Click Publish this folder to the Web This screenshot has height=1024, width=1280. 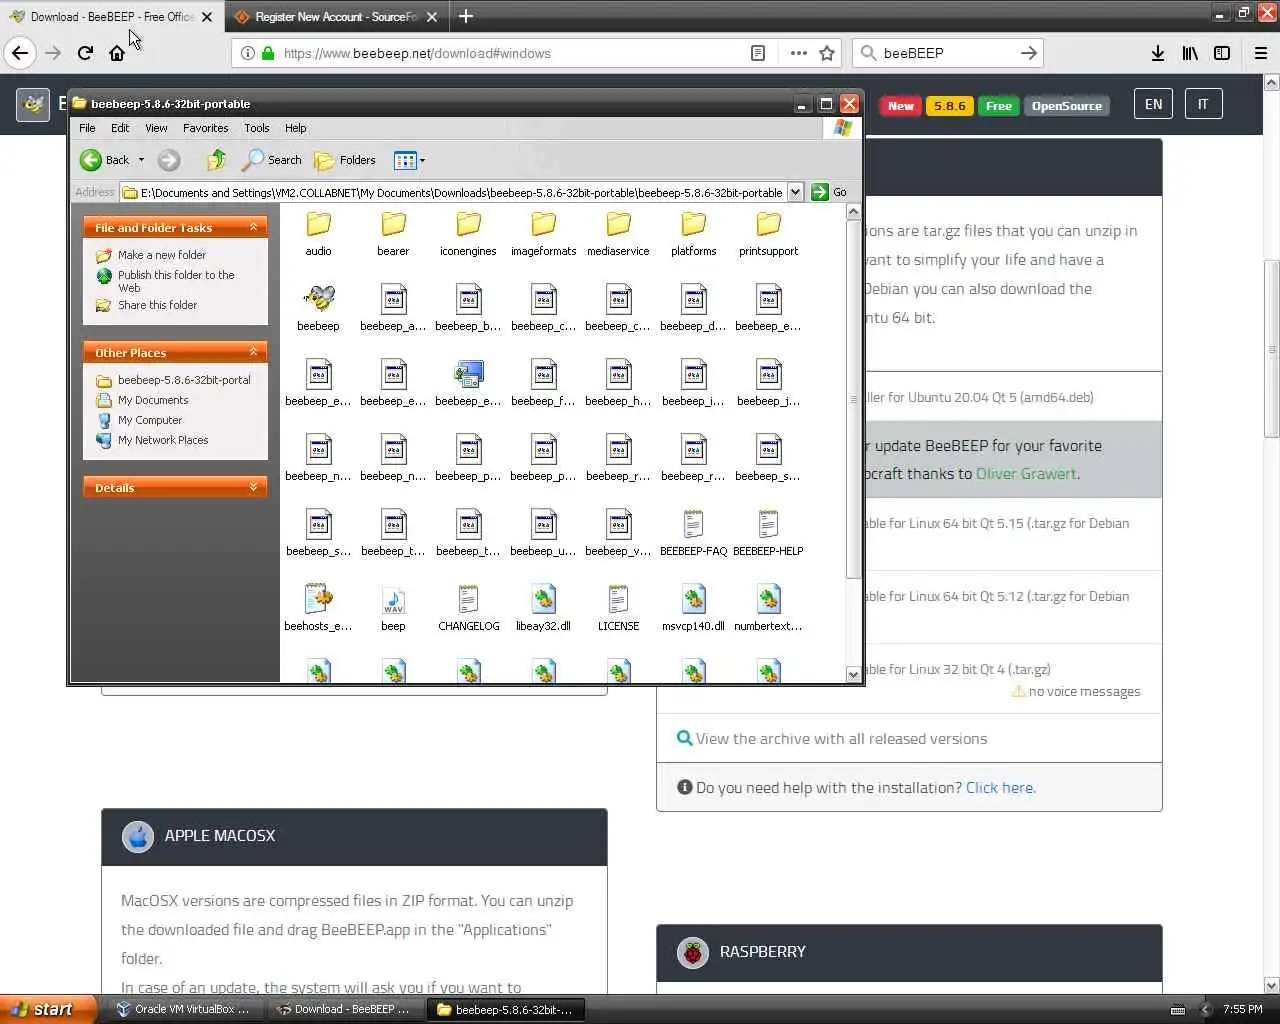tap(166, 281)
